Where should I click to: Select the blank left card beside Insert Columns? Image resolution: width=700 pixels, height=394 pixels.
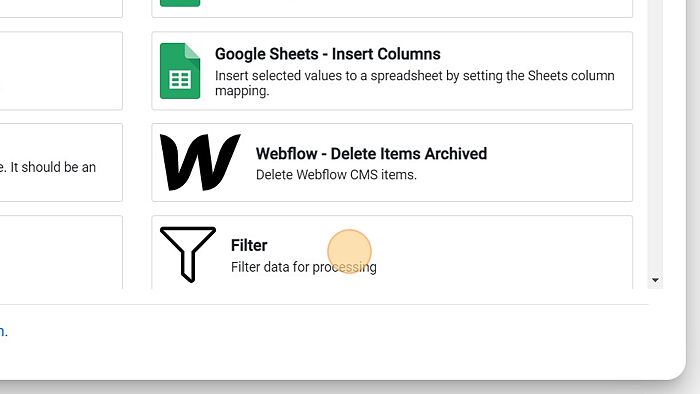61,71
